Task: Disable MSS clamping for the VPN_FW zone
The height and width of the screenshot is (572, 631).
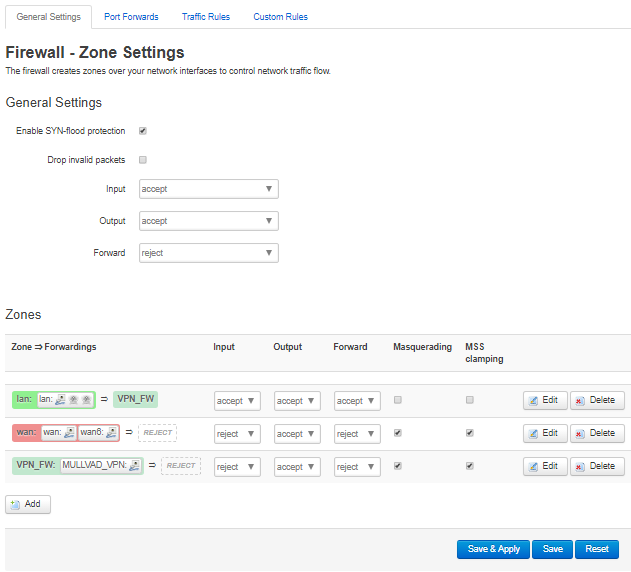Action: 470,466
